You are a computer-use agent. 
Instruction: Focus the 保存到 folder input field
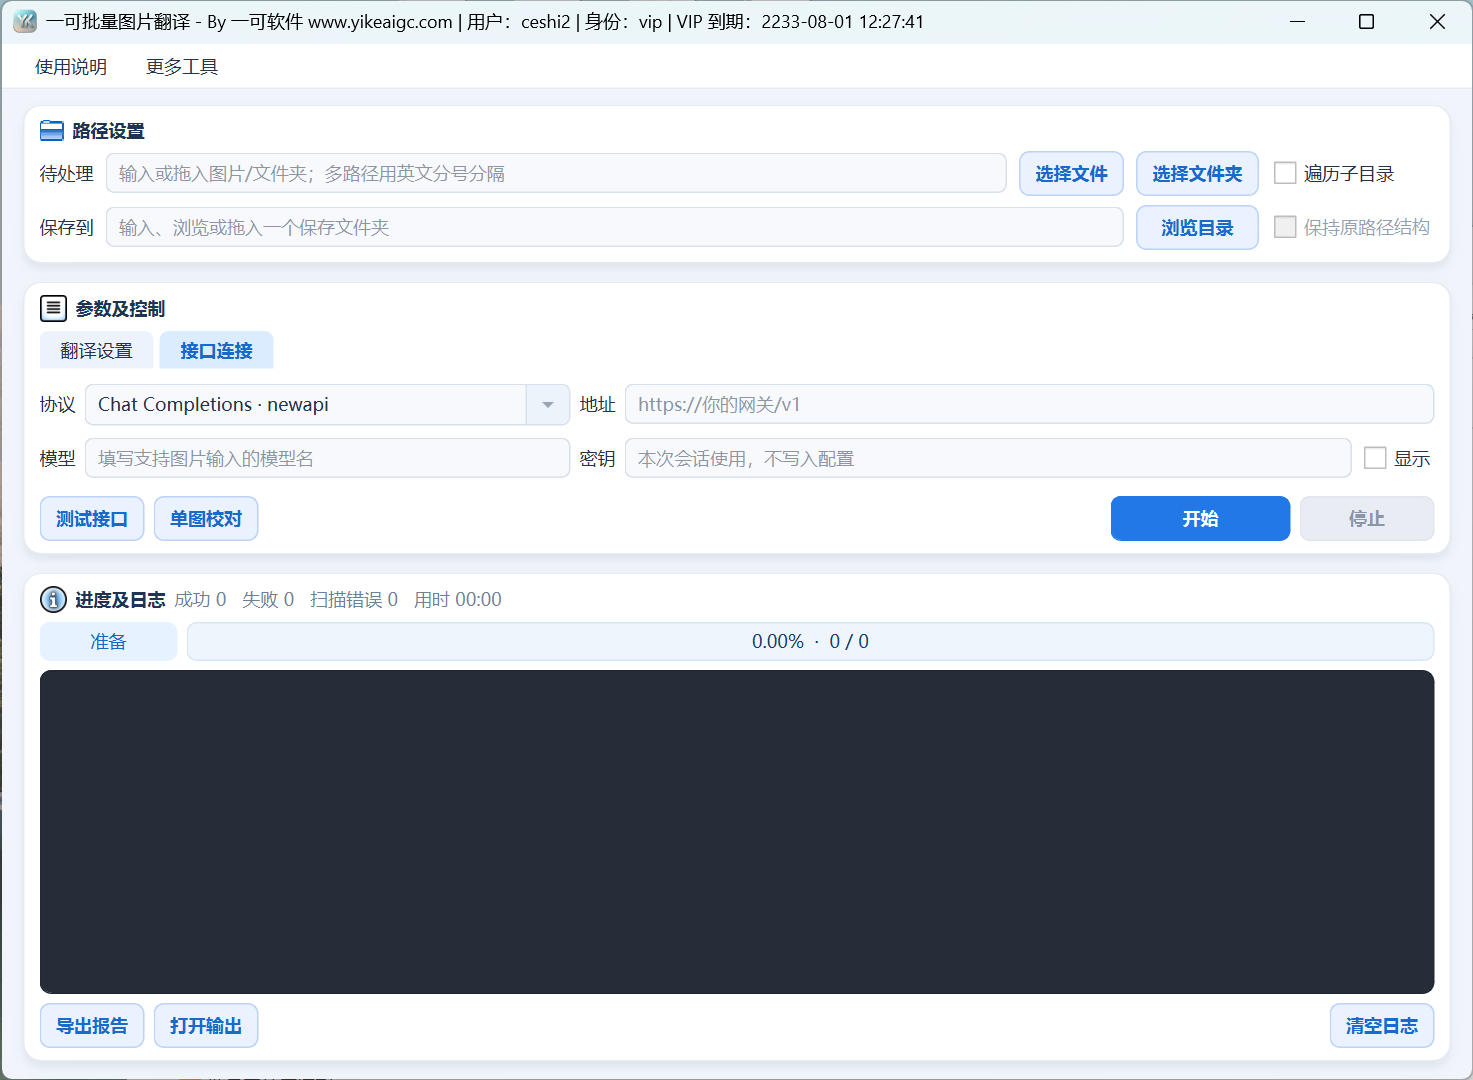(615, 227)
